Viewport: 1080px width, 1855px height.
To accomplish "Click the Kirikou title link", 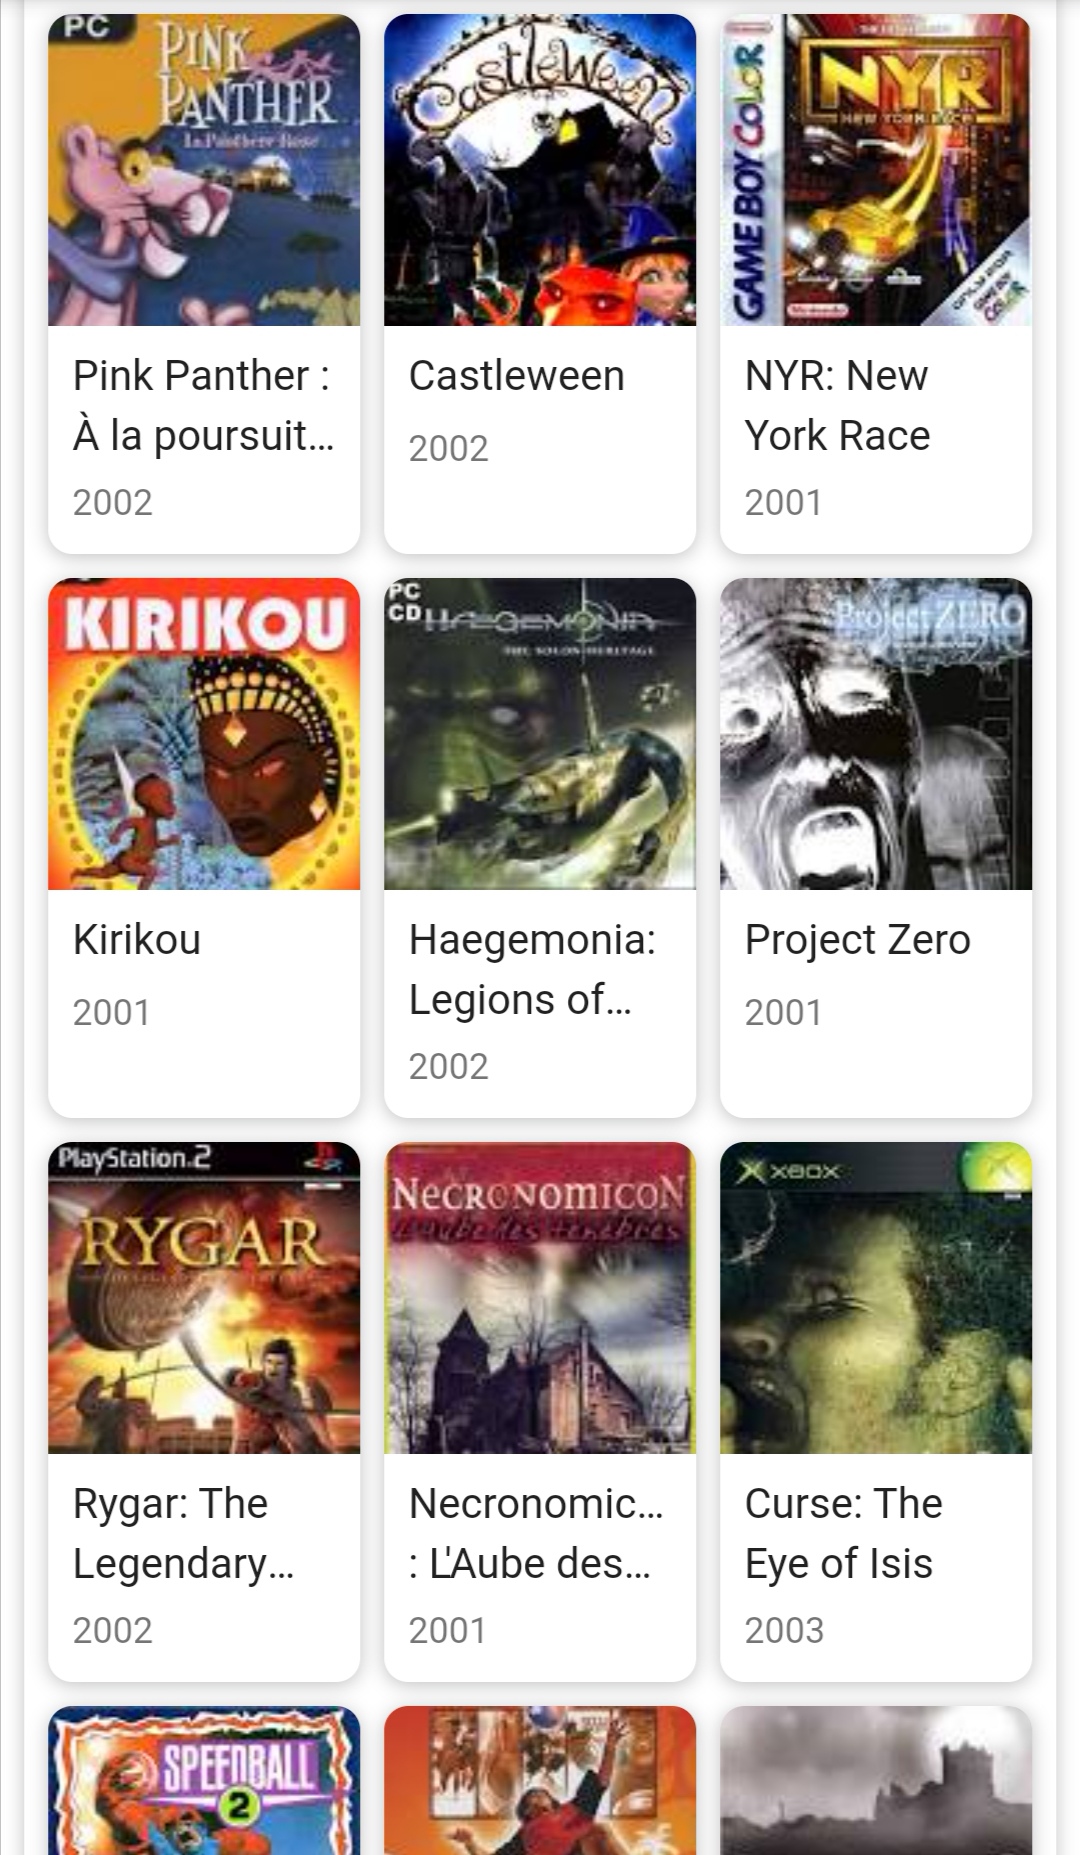I will [x=137, y=940].
